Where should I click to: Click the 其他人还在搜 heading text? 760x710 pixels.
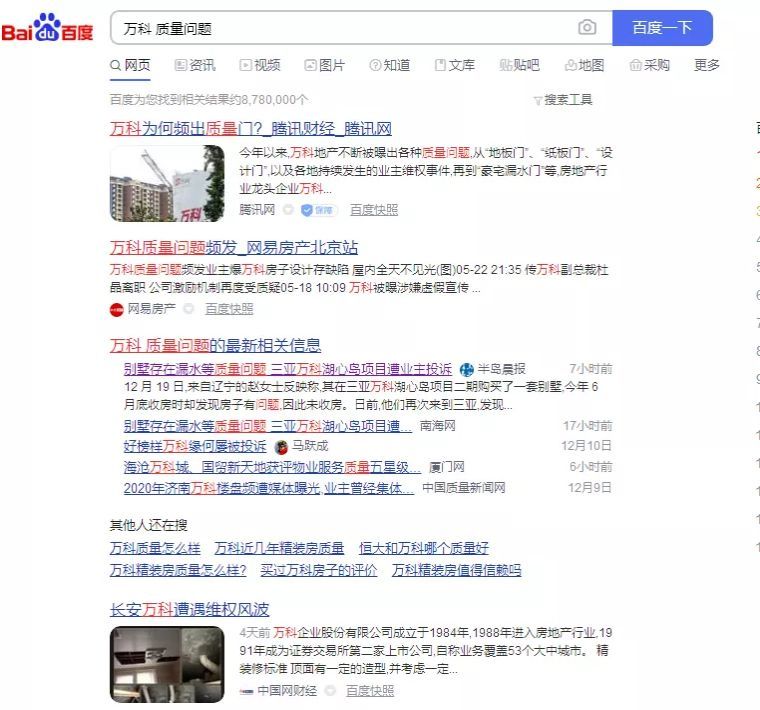point(148,525)
